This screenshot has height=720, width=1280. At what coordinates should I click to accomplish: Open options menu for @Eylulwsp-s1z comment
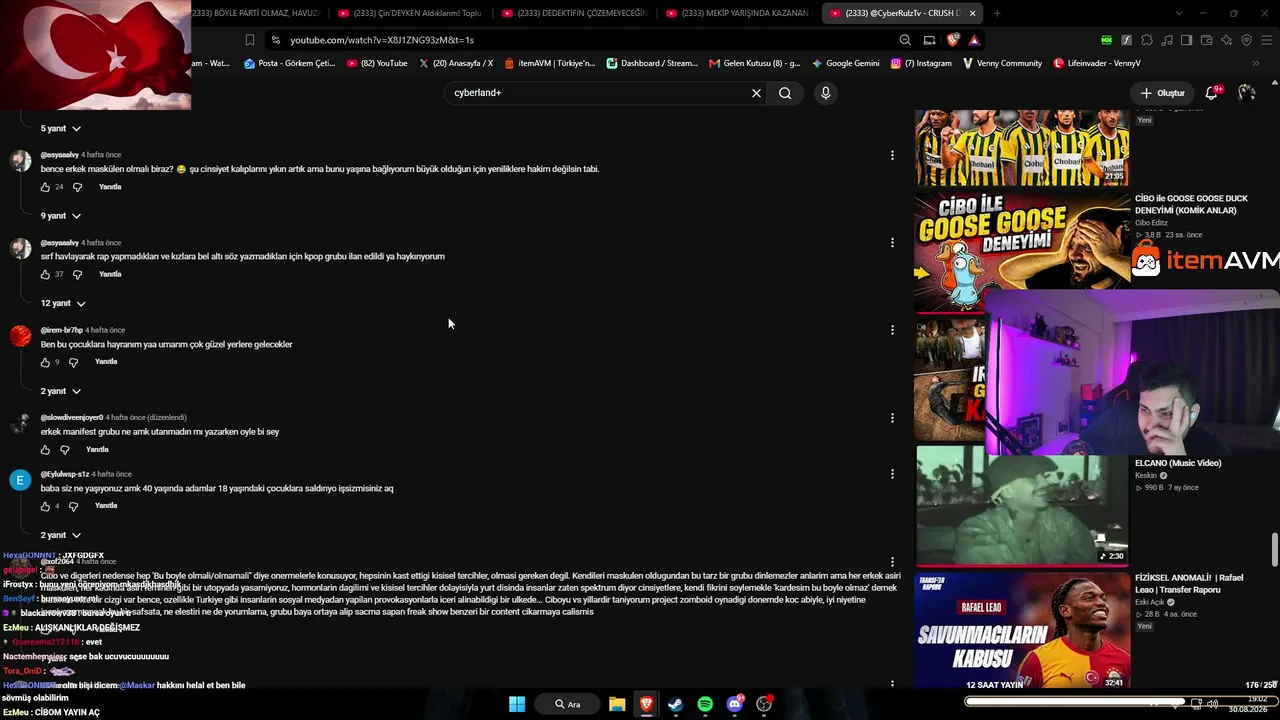tap(892, 474)
